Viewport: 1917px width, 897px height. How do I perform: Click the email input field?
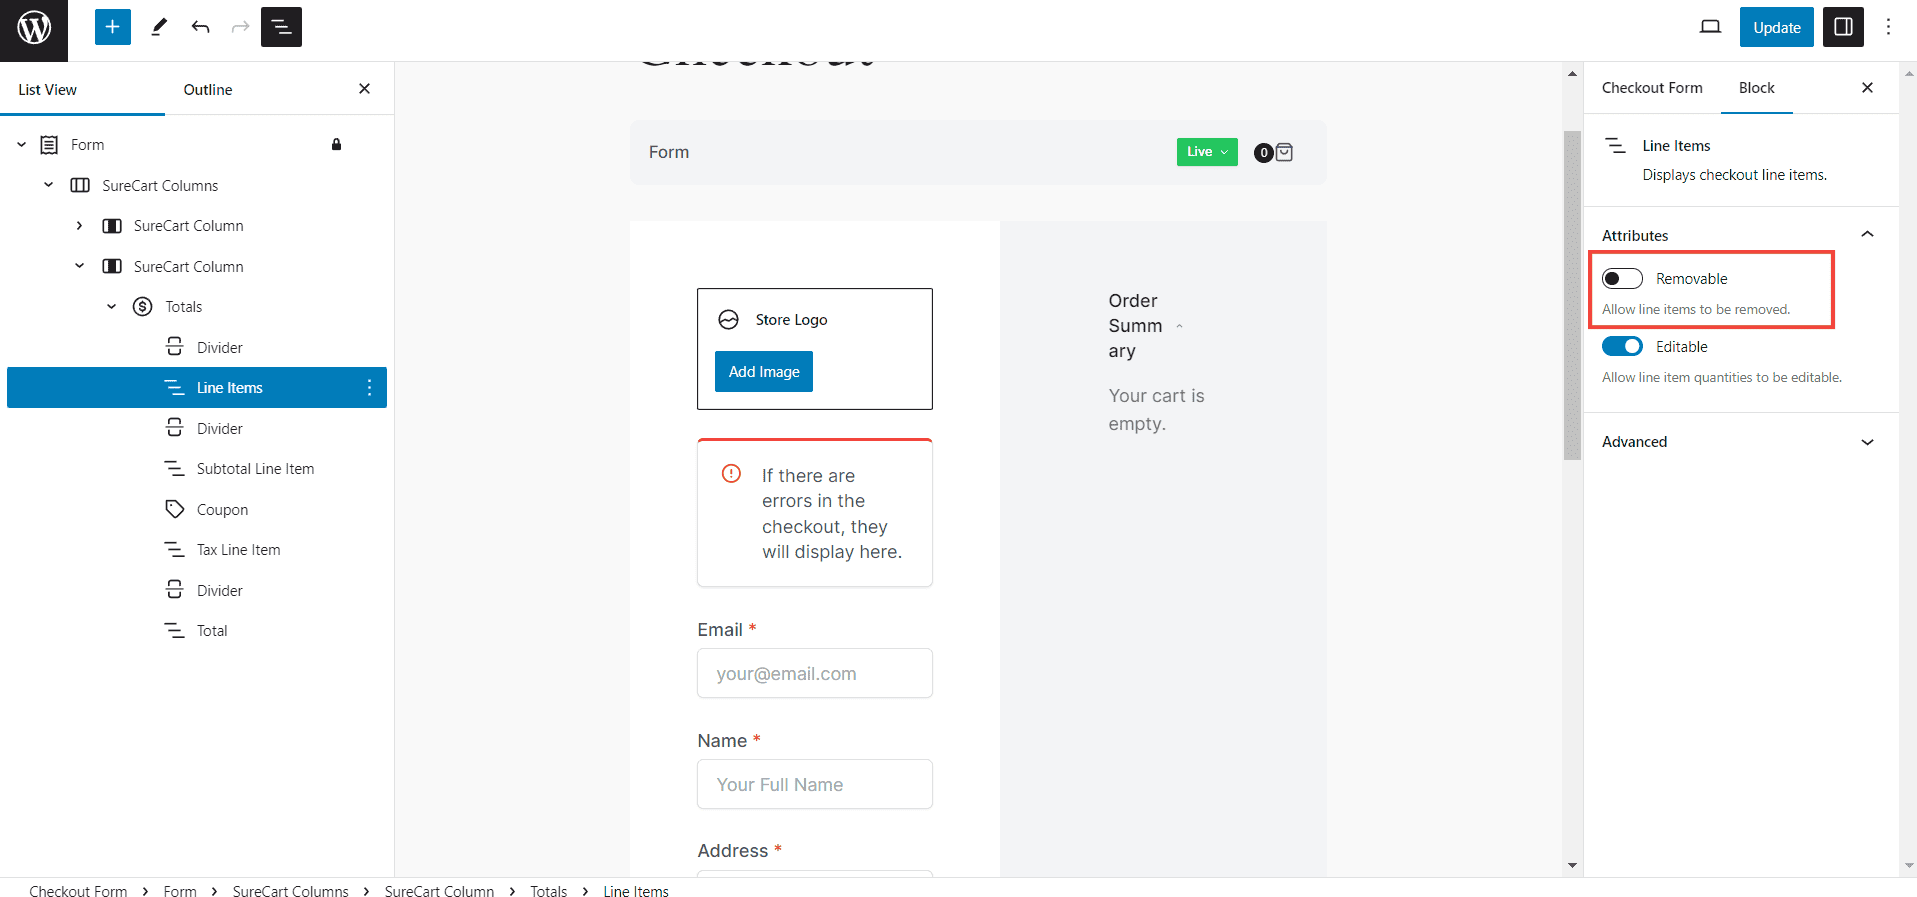click(815, 674)
